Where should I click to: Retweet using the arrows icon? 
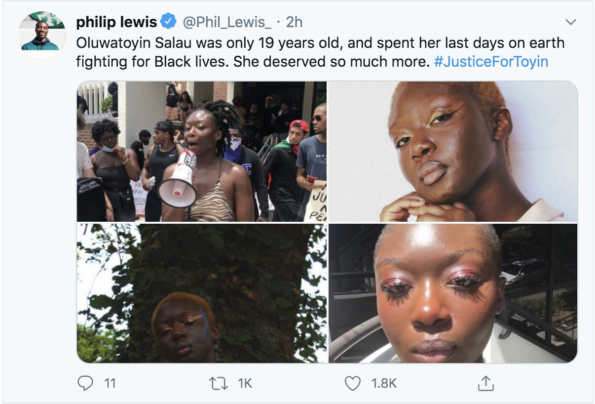pyautogui.click(x=219, y=384)
